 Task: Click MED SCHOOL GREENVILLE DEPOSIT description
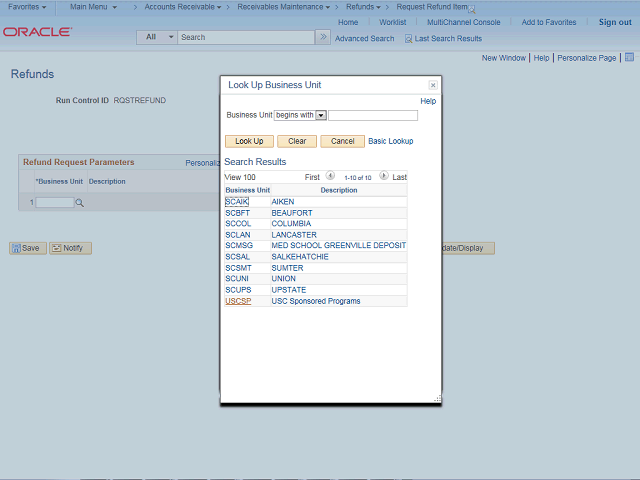pyautogui.click(x=338, y=245)
